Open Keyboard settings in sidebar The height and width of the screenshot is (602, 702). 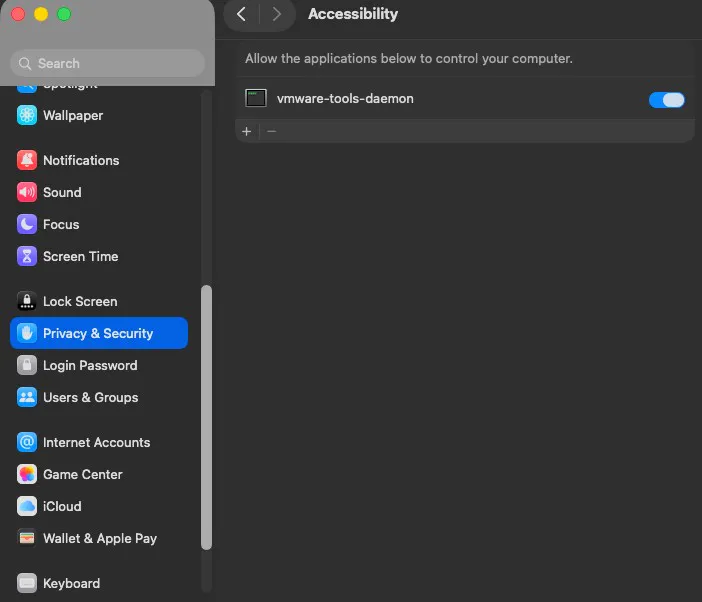tap(71, 583)
